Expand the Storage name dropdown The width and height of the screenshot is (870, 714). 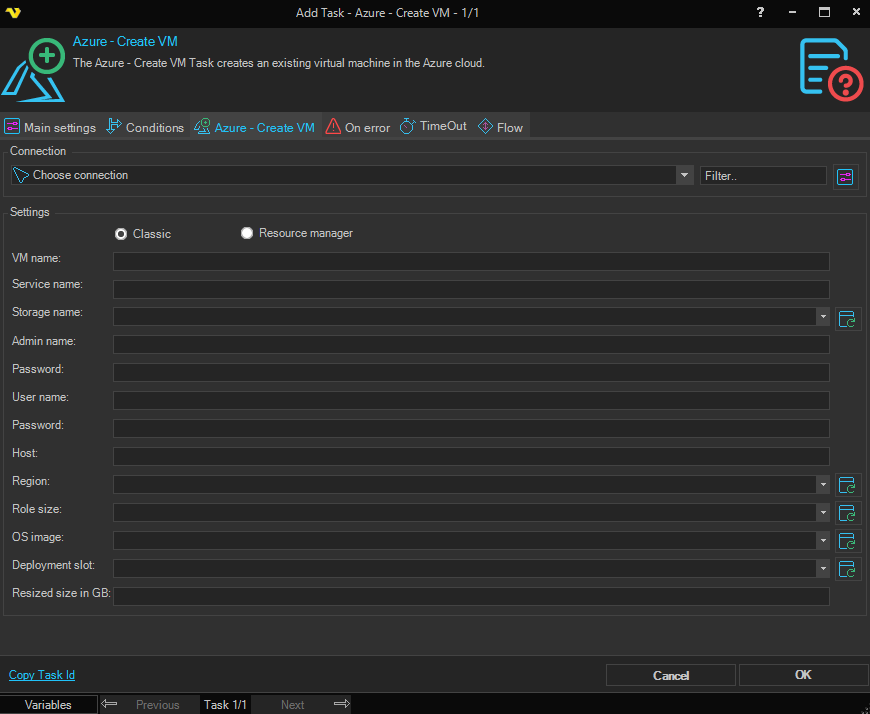(x=823, y=317)
